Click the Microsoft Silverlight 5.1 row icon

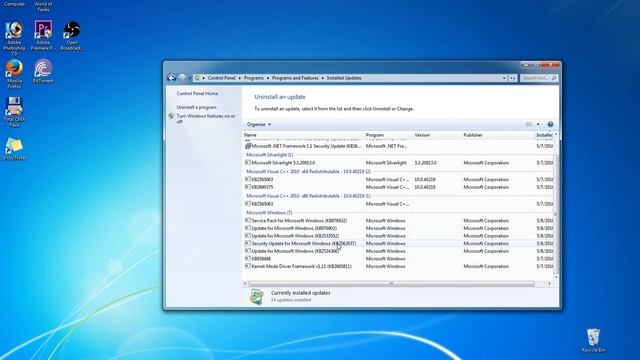(x=248, y=162)
